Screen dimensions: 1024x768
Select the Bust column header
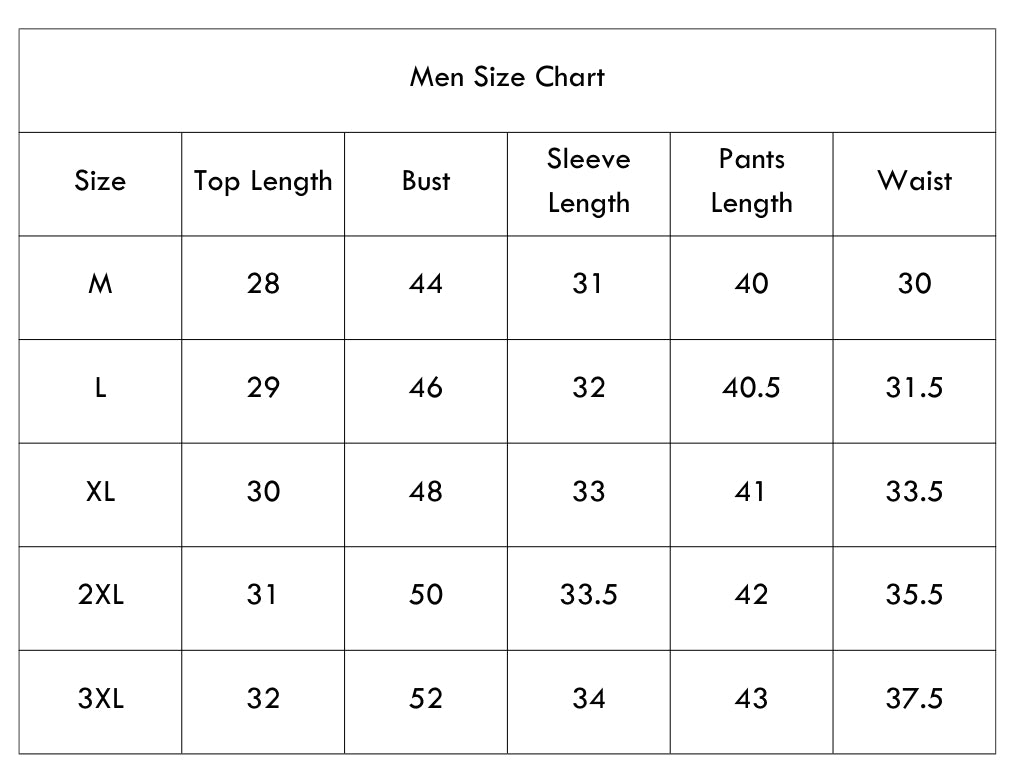point(426,181)
